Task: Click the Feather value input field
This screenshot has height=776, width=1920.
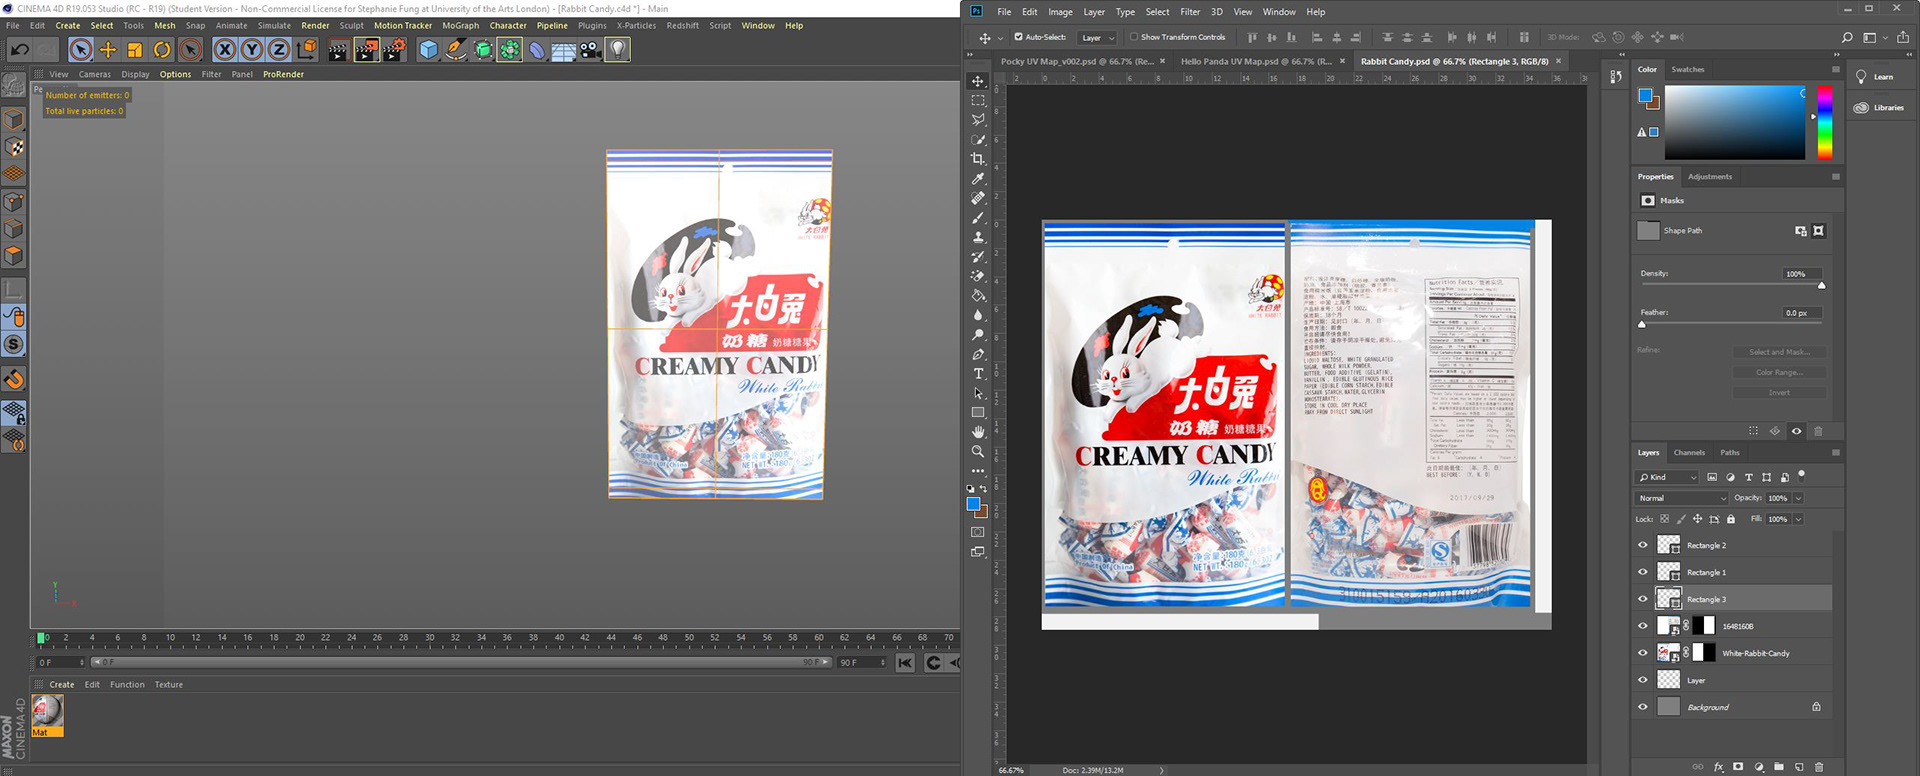Action: [1802, 313]
